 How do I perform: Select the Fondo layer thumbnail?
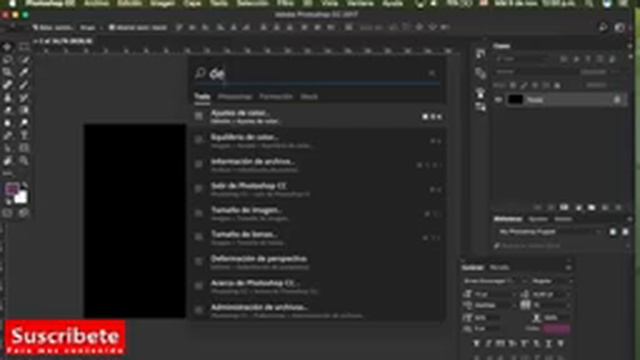516,99
